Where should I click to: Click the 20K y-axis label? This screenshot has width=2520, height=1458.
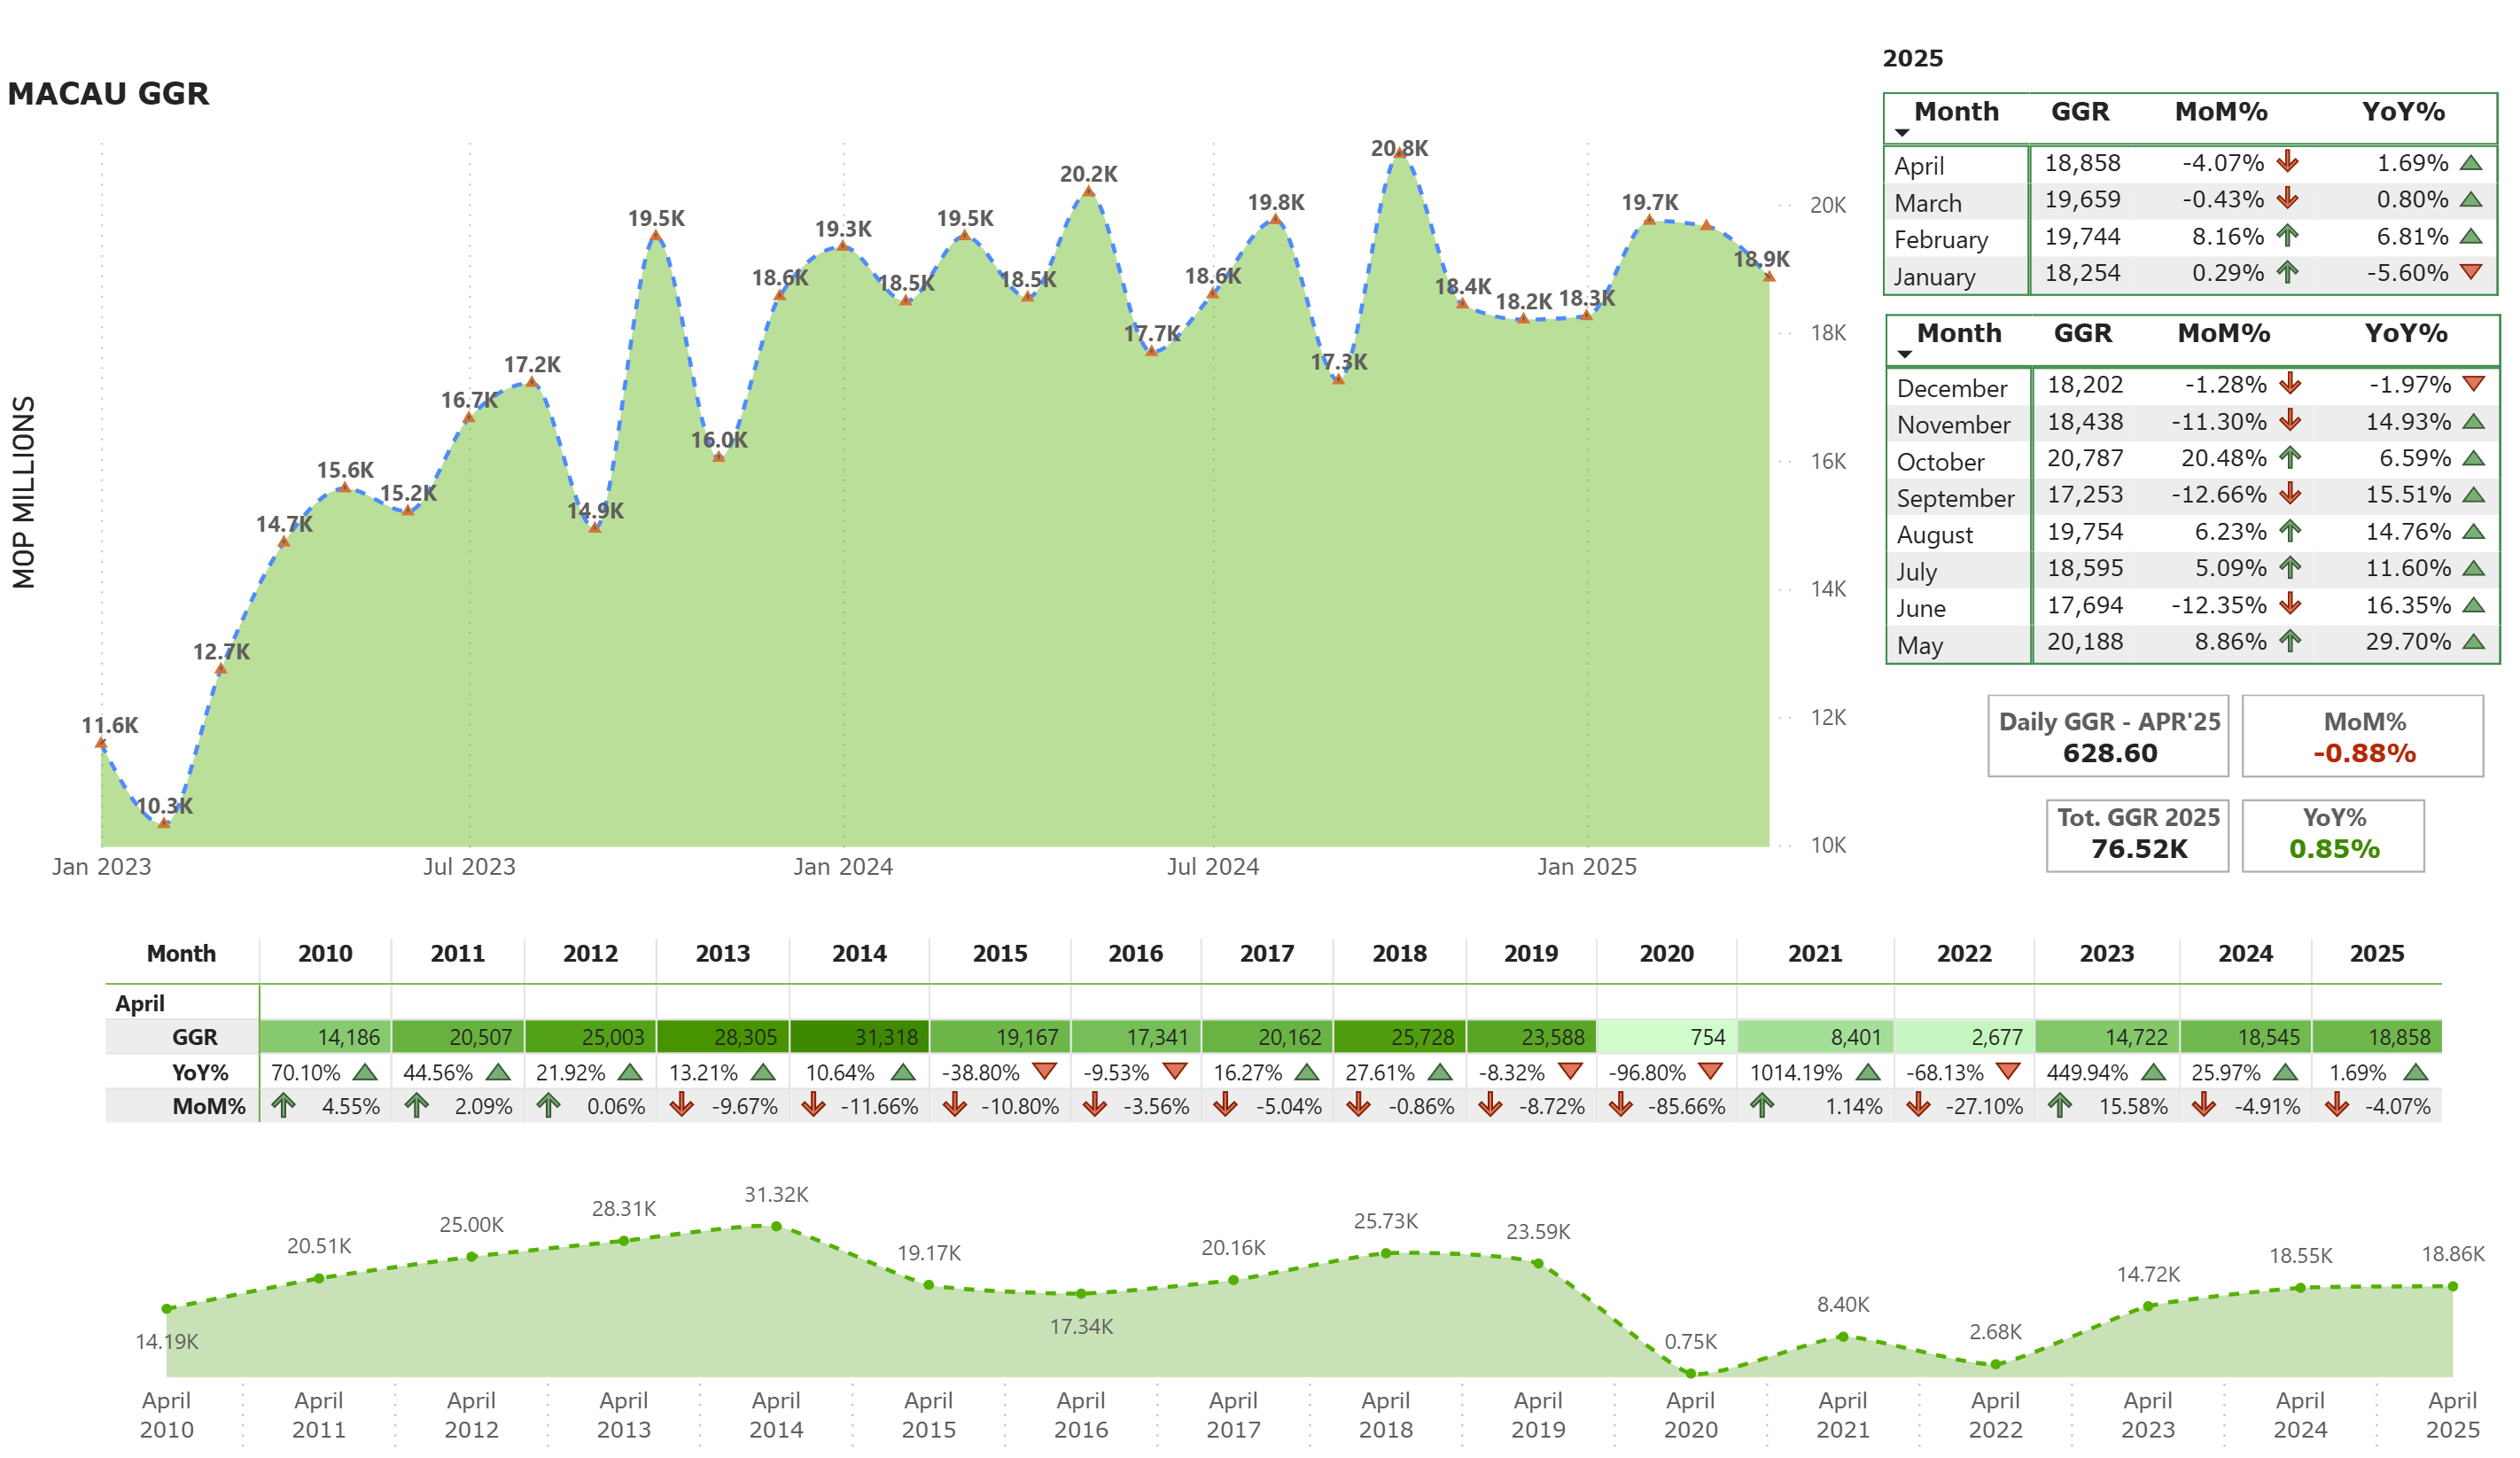coord(1828,205)
